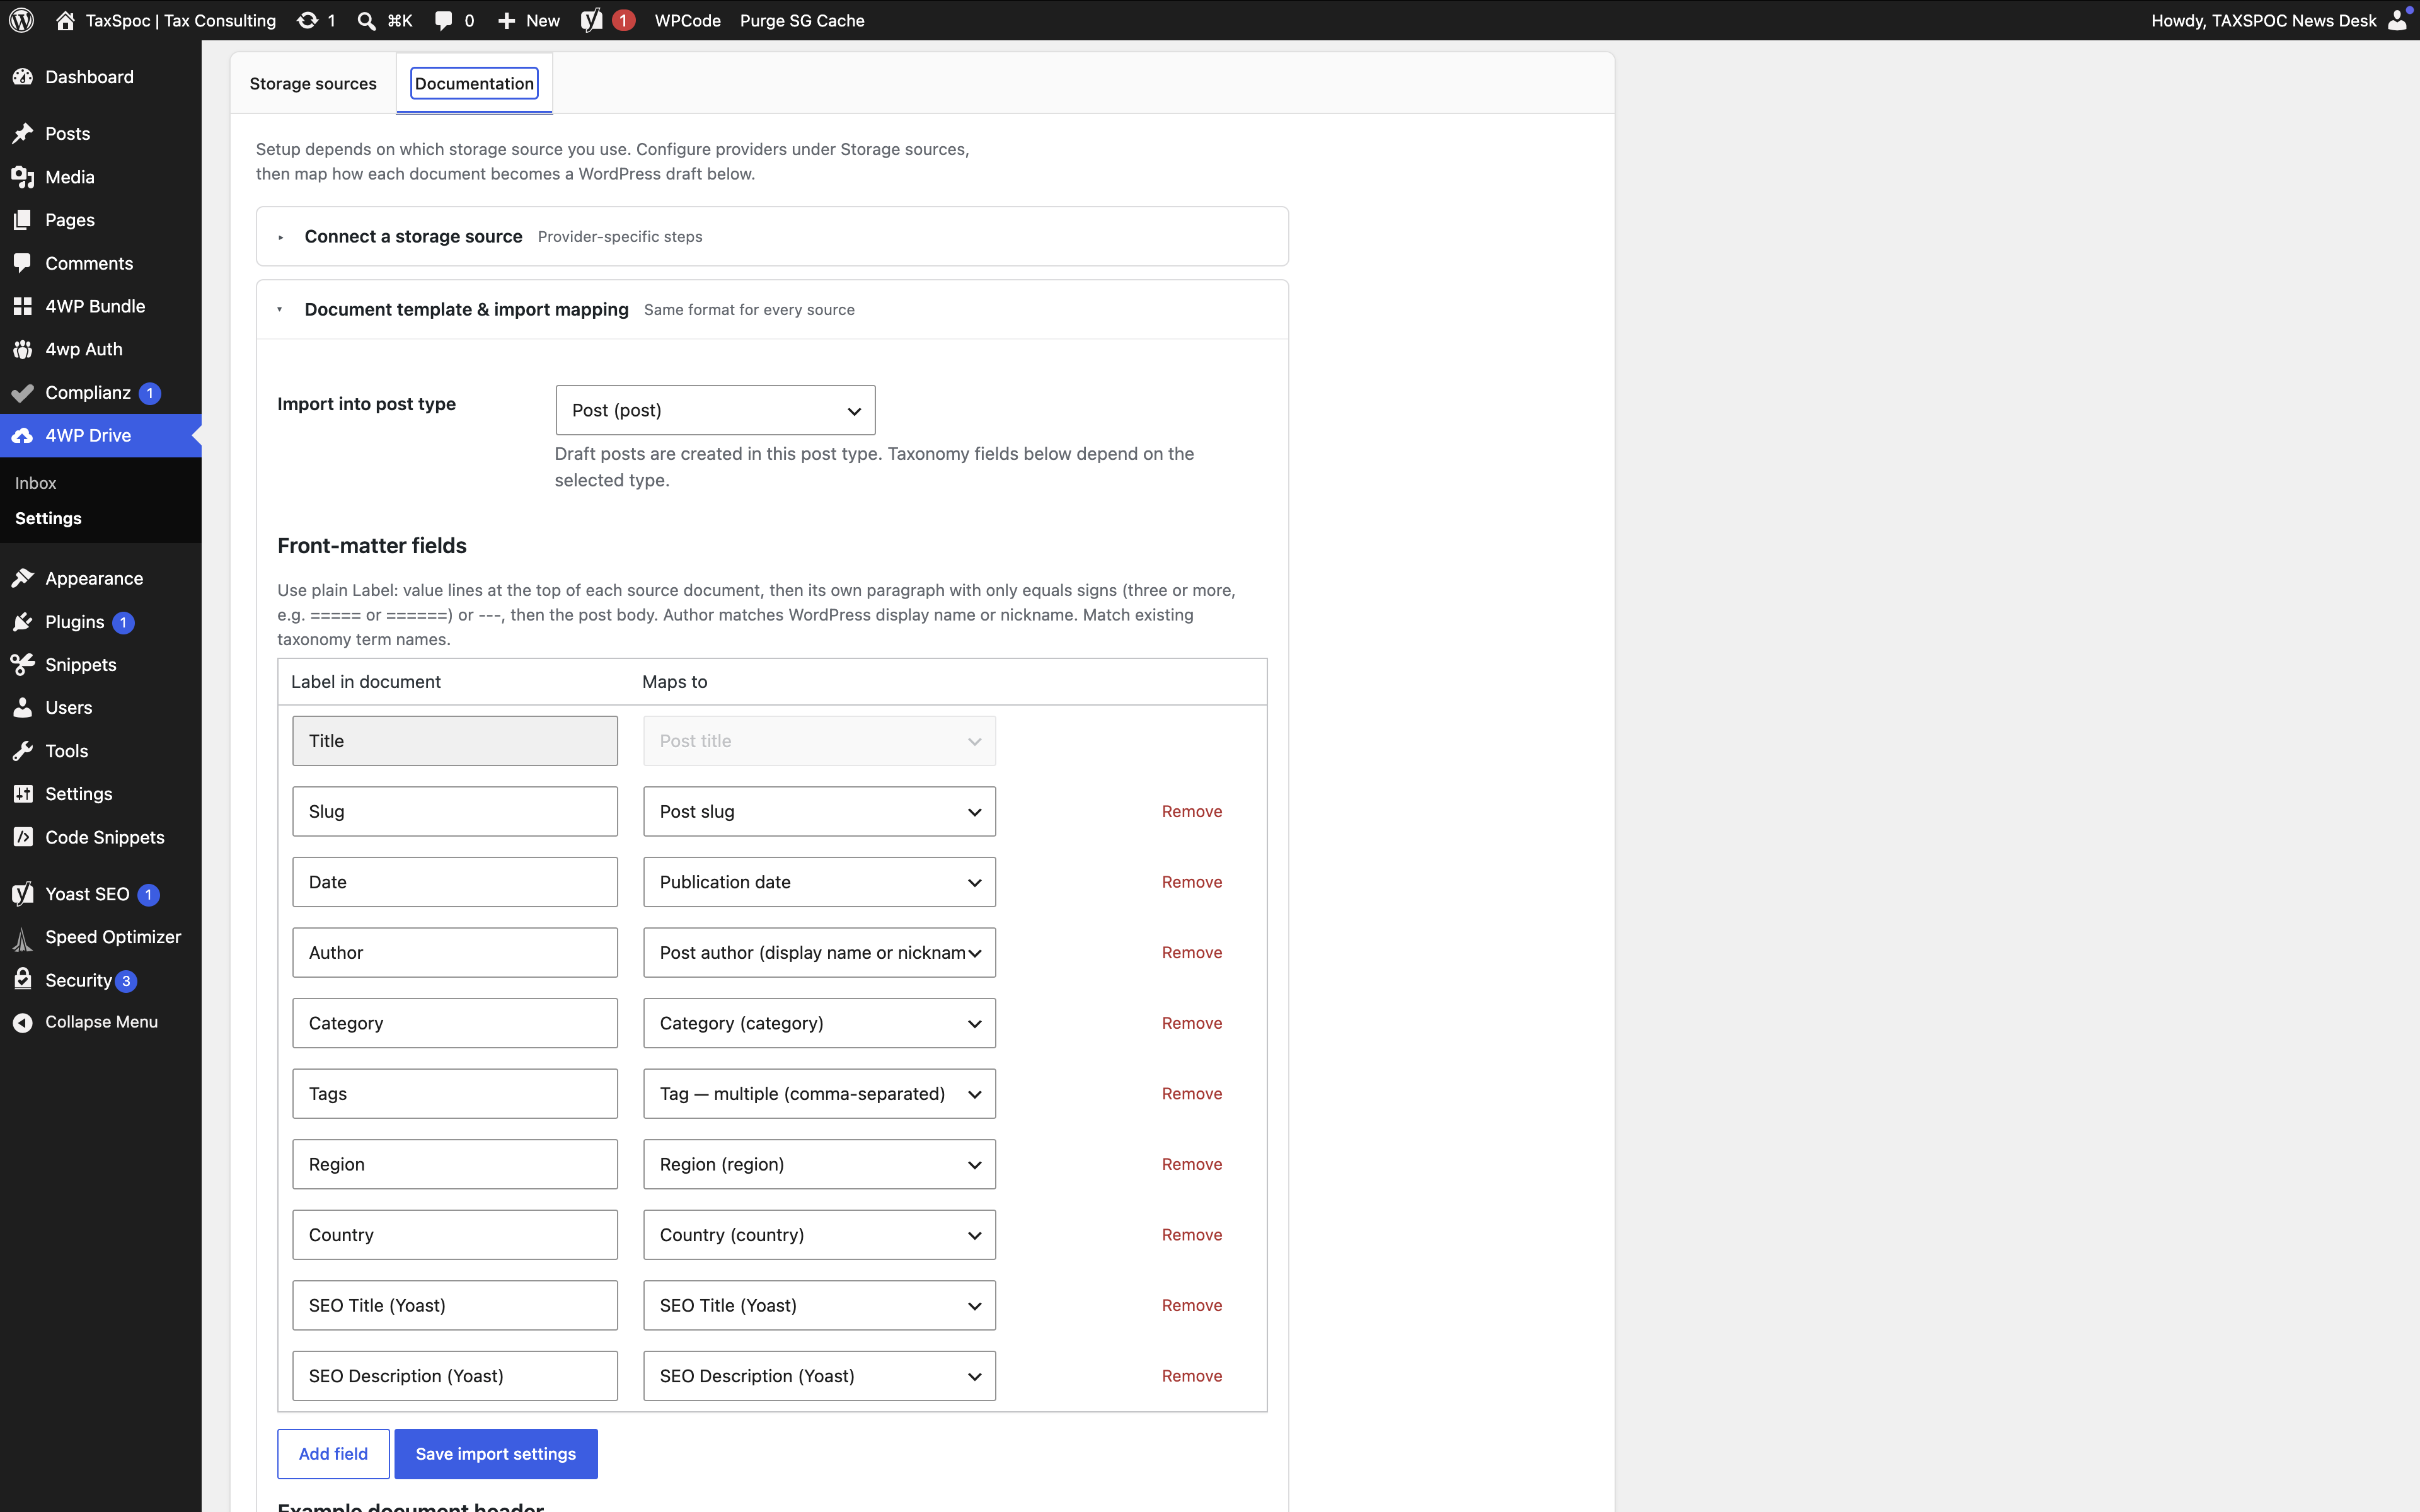Click the Category label input field
The image size is (2420, 1512).
455,1023
